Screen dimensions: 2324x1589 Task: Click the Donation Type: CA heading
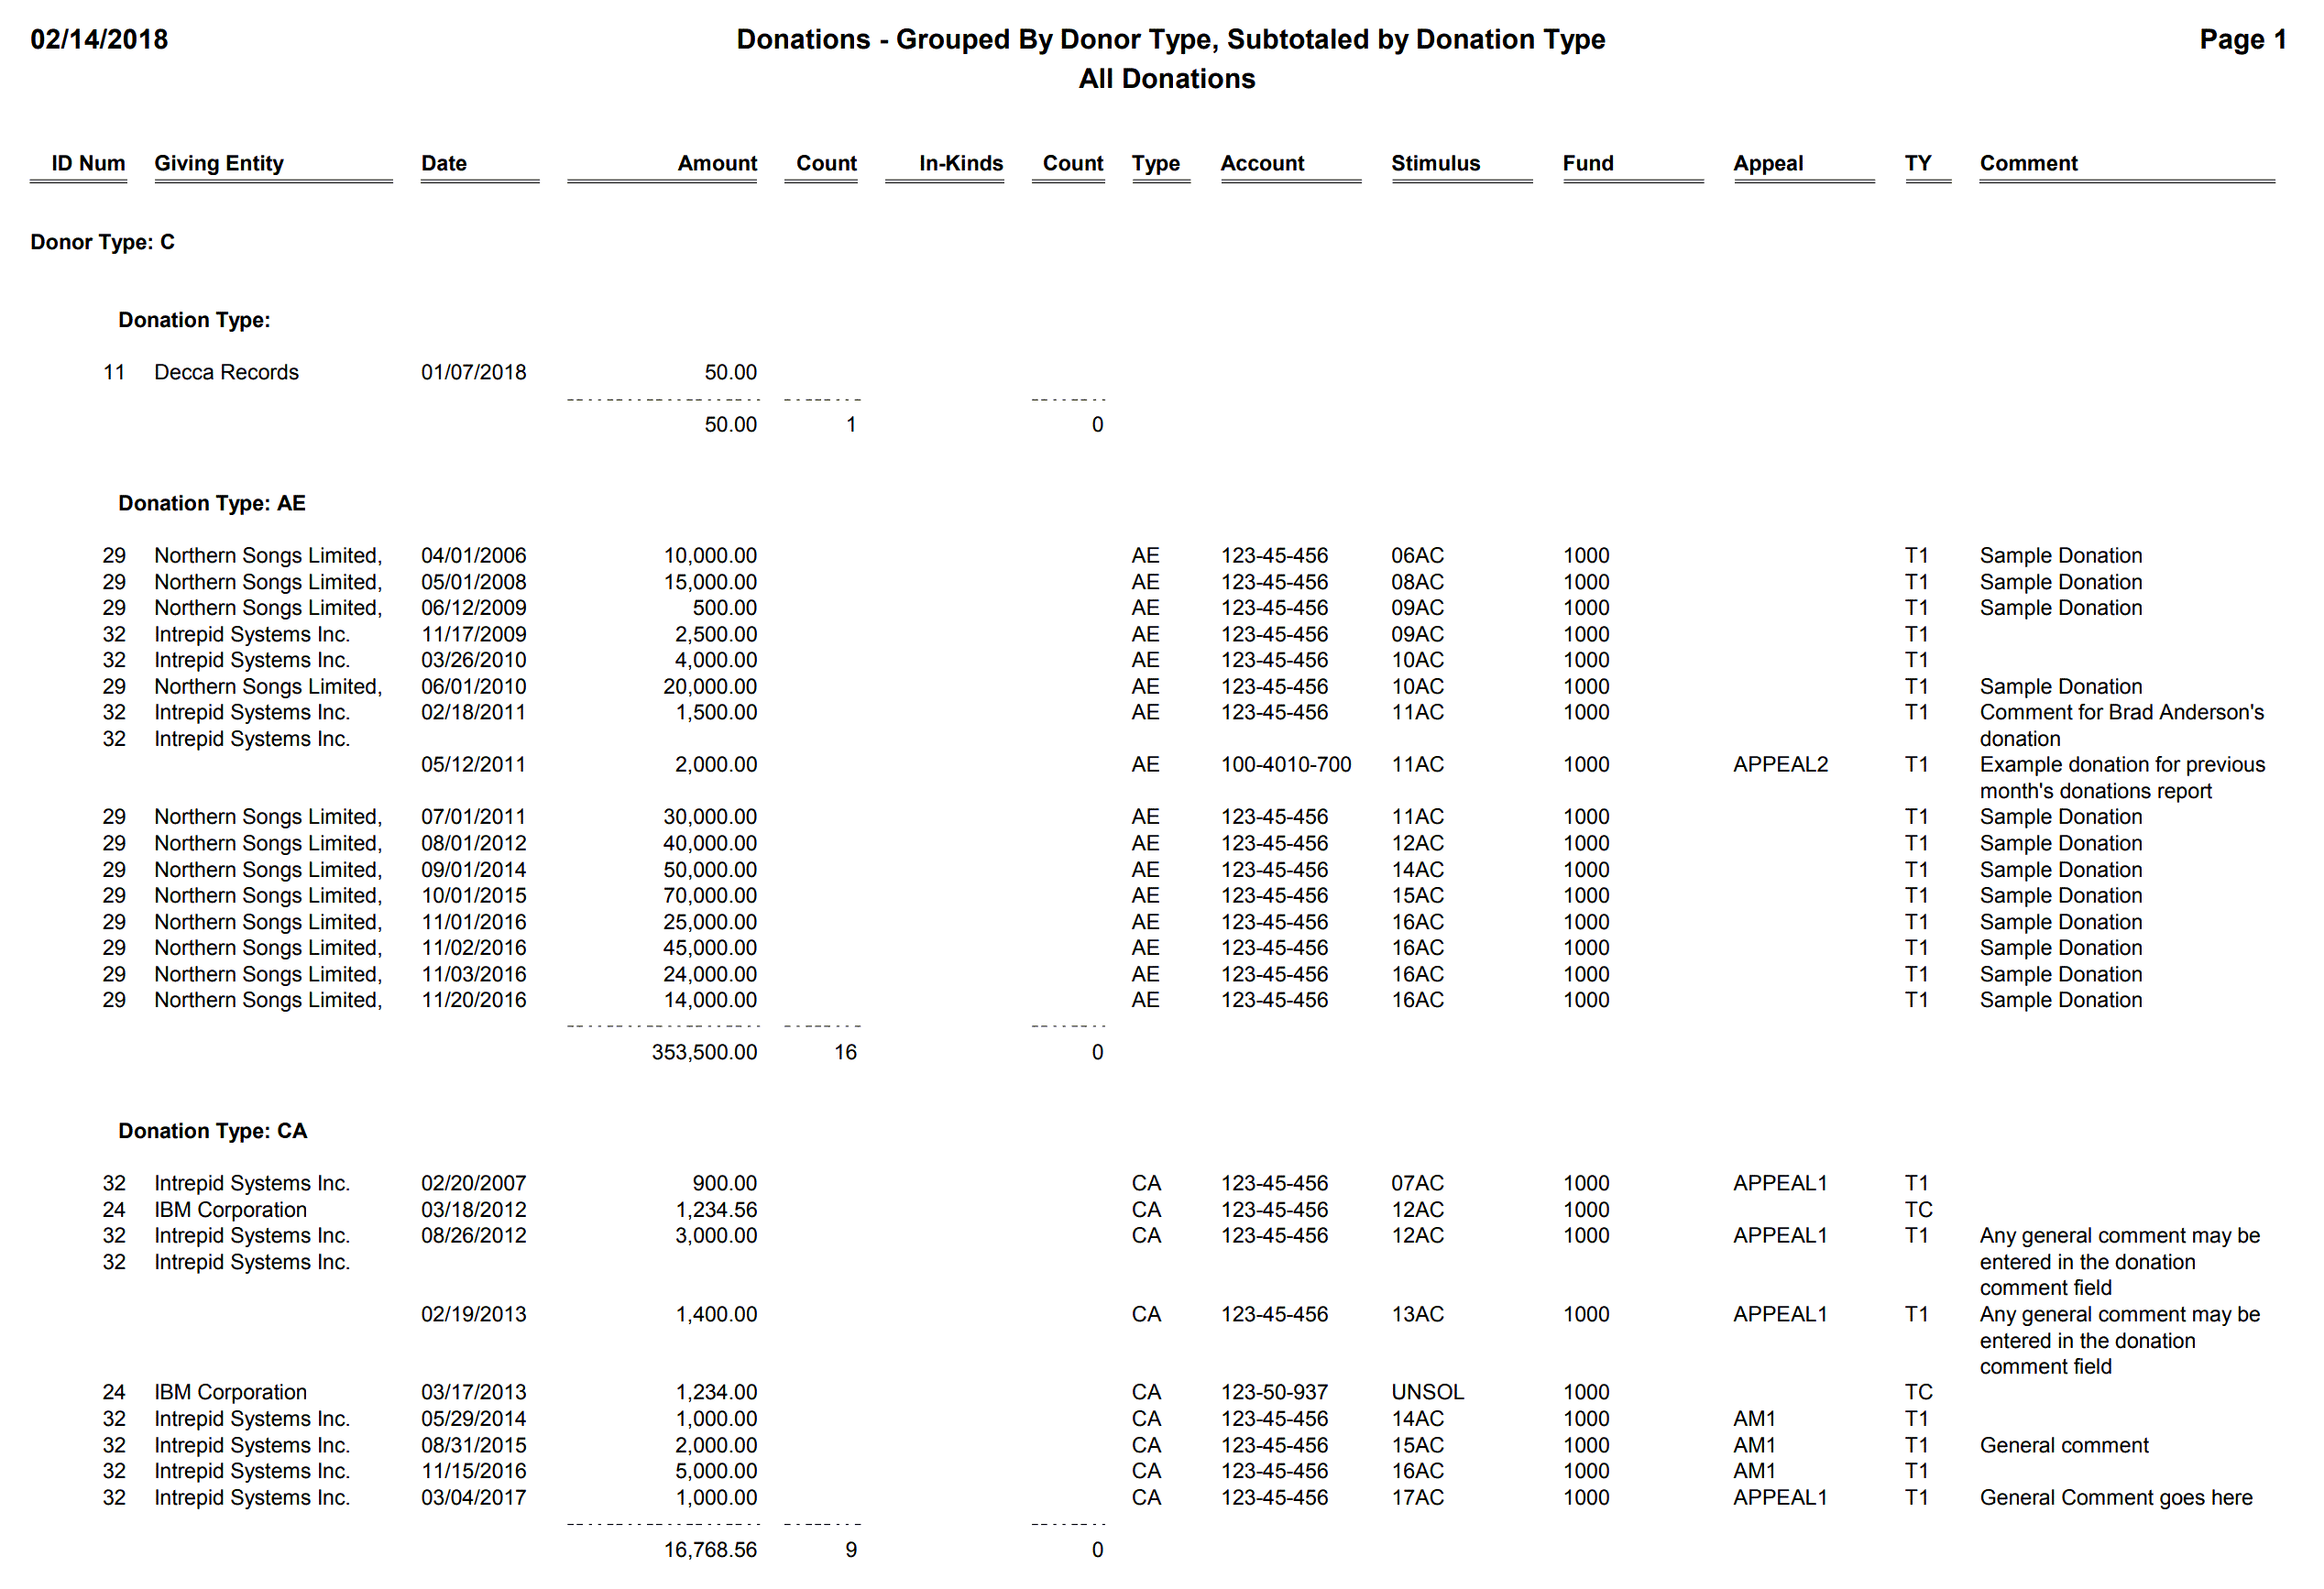pos(212,1131)
